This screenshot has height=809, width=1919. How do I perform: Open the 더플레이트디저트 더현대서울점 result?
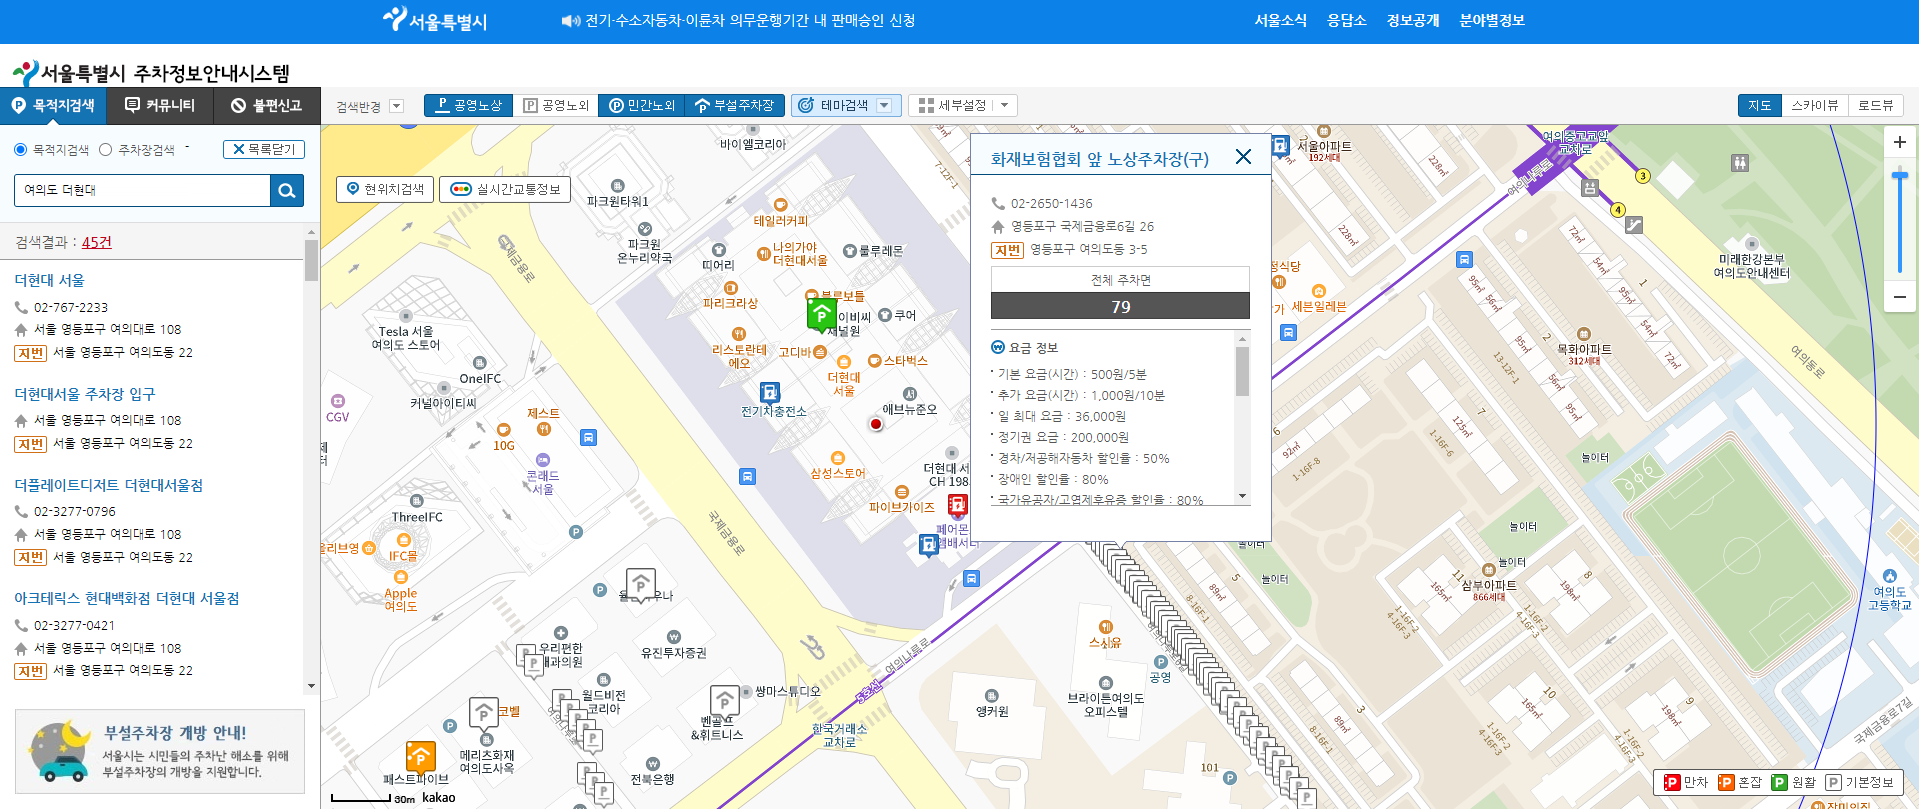[108, 485]
